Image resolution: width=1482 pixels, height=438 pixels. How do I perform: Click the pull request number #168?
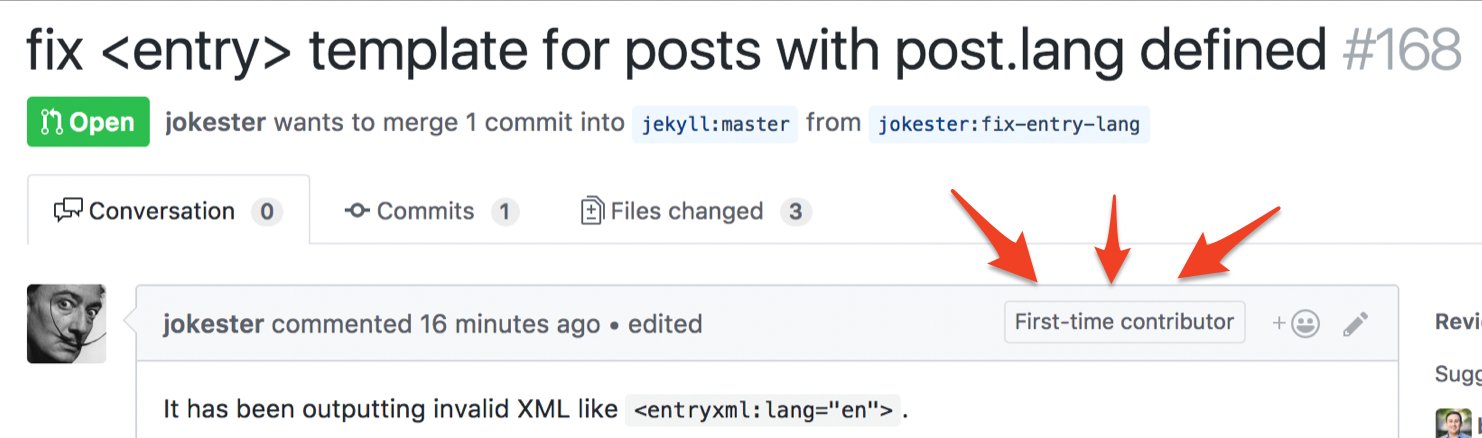coord(1402,48)
